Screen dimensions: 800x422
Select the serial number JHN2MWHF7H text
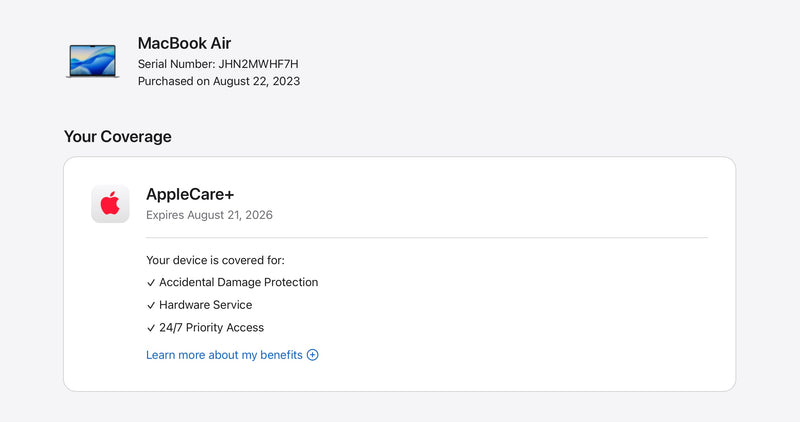[x=258, y=64]
